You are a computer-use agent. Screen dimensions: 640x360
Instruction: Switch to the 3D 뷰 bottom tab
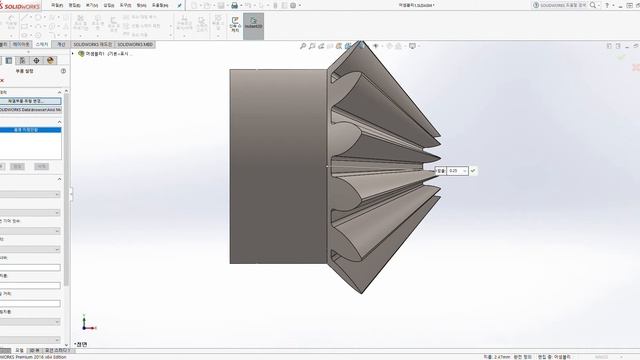[35, 351]
